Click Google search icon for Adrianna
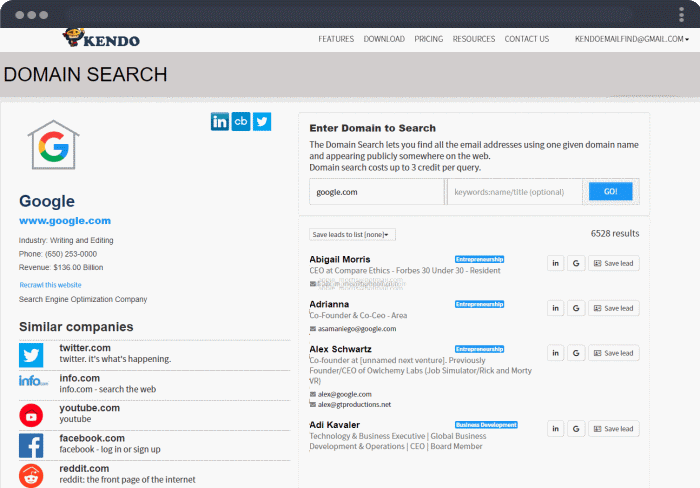This screenshot has width=700, height=488. [x=576, y=308]
